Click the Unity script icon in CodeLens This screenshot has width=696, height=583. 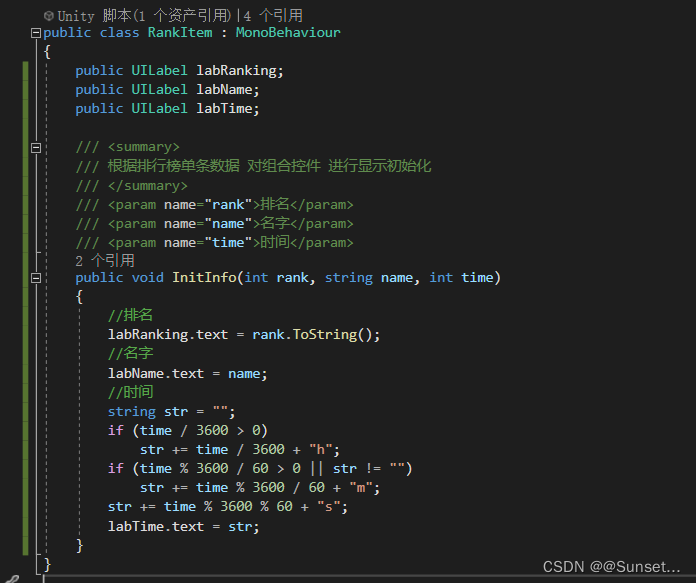click(x=49, y=16)
